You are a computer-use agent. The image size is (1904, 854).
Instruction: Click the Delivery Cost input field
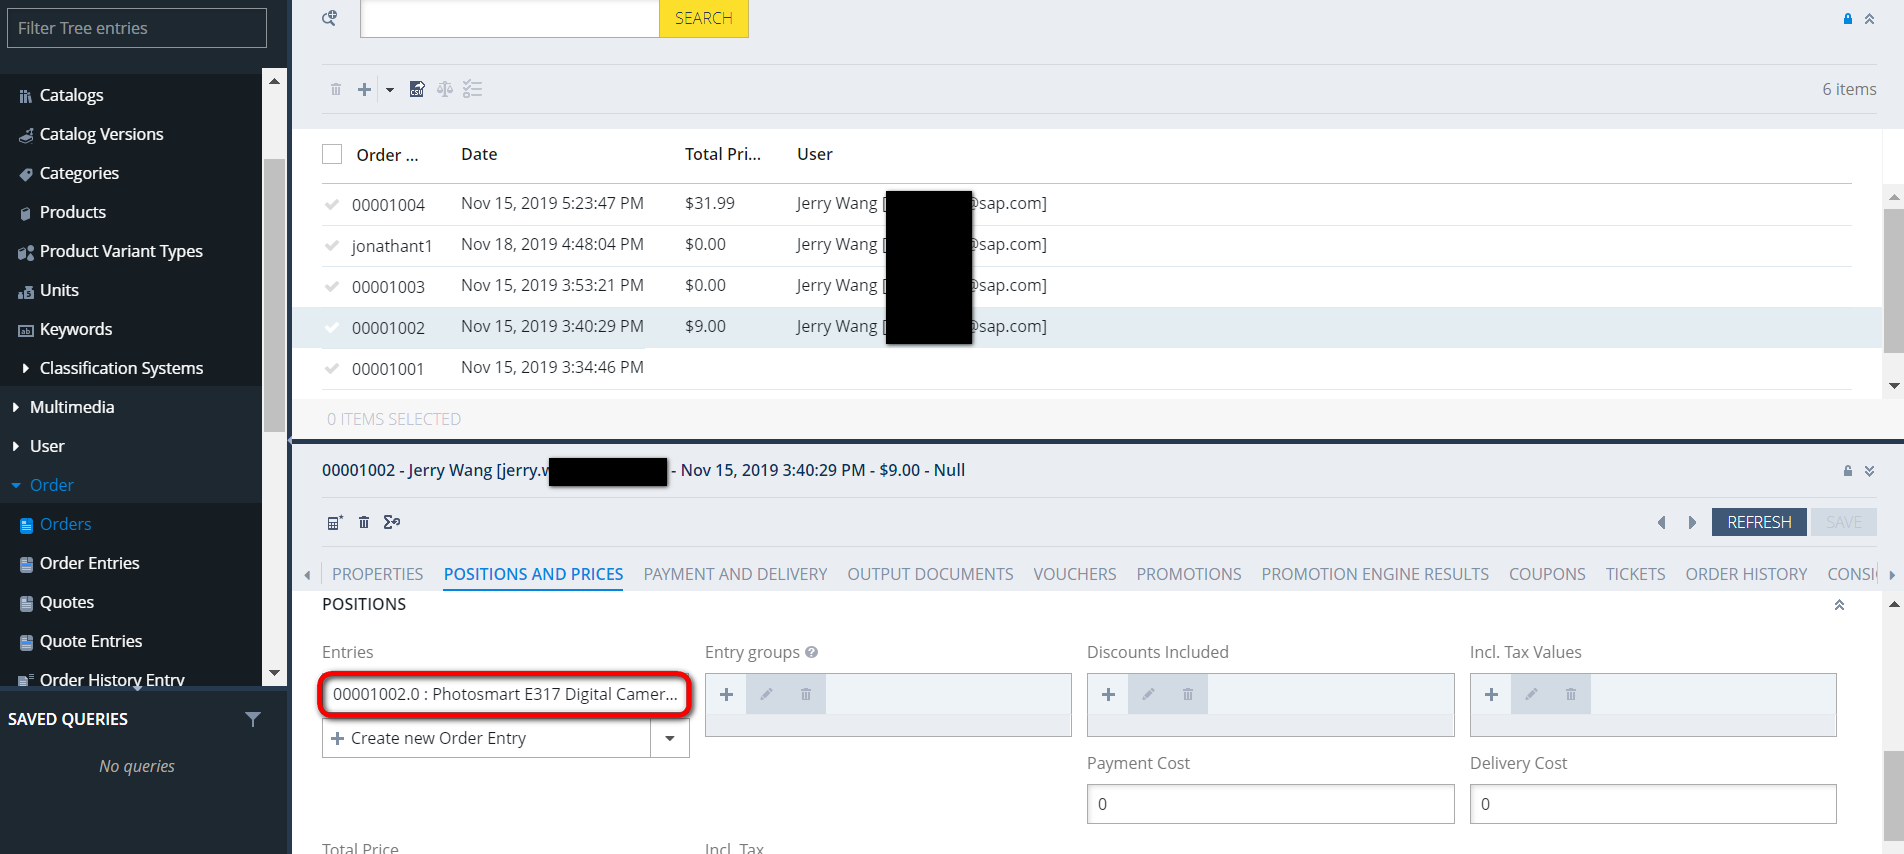point(1653,804)
